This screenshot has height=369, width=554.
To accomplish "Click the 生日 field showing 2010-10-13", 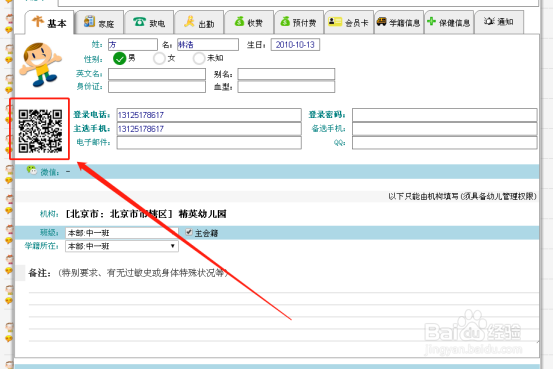I will [295, 45].
